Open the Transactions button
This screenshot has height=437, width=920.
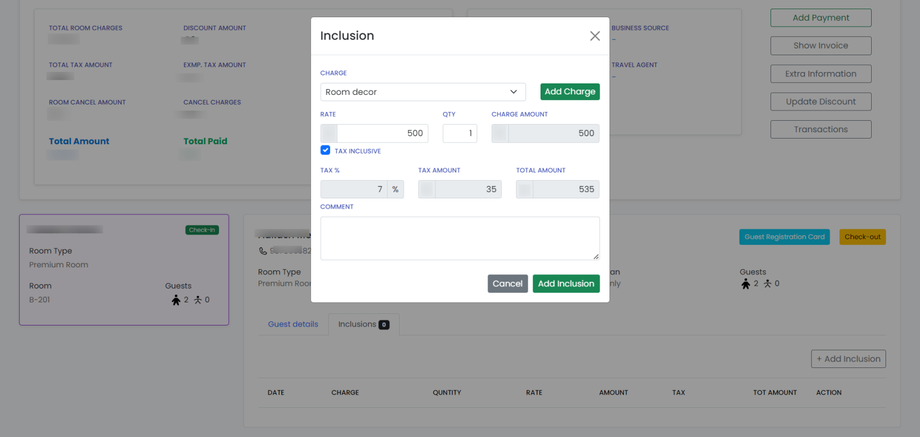point(820,130)
